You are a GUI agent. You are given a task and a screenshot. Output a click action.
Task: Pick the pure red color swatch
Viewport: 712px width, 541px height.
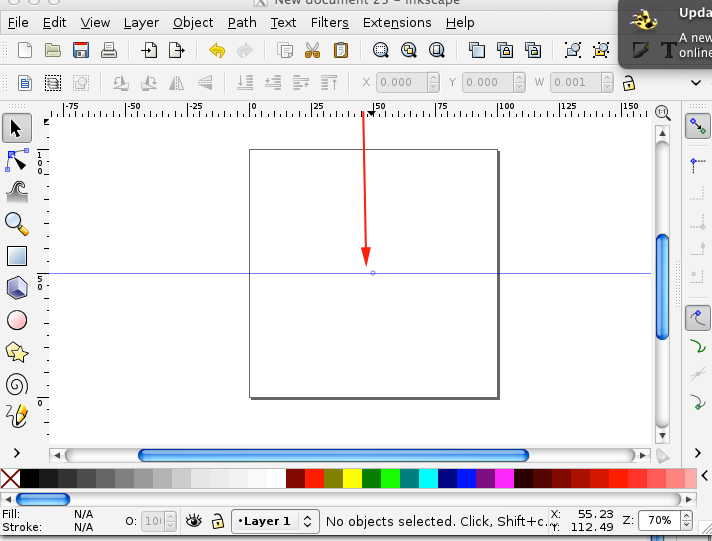[x=314, y=479]
